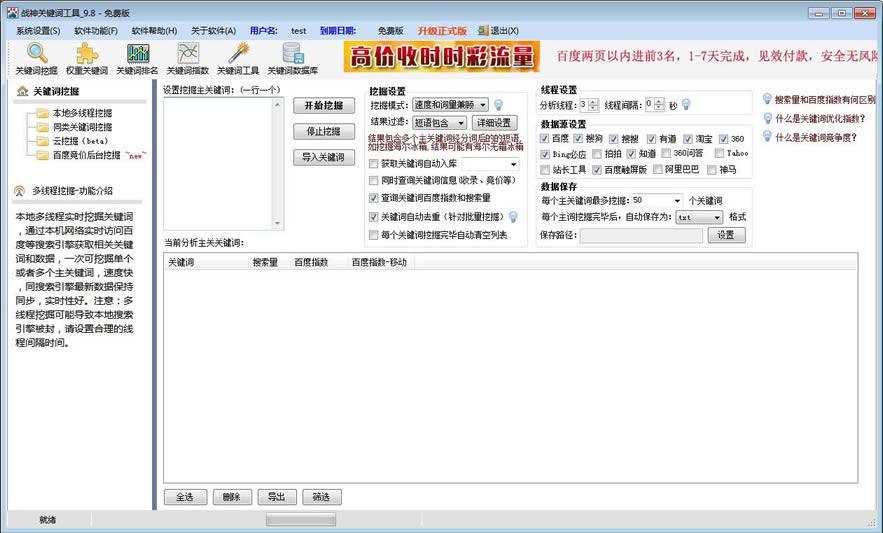Open the 最多挖掘 50 keywords dropdown
This screenshot has height=533, width=883.
point(676,201)
